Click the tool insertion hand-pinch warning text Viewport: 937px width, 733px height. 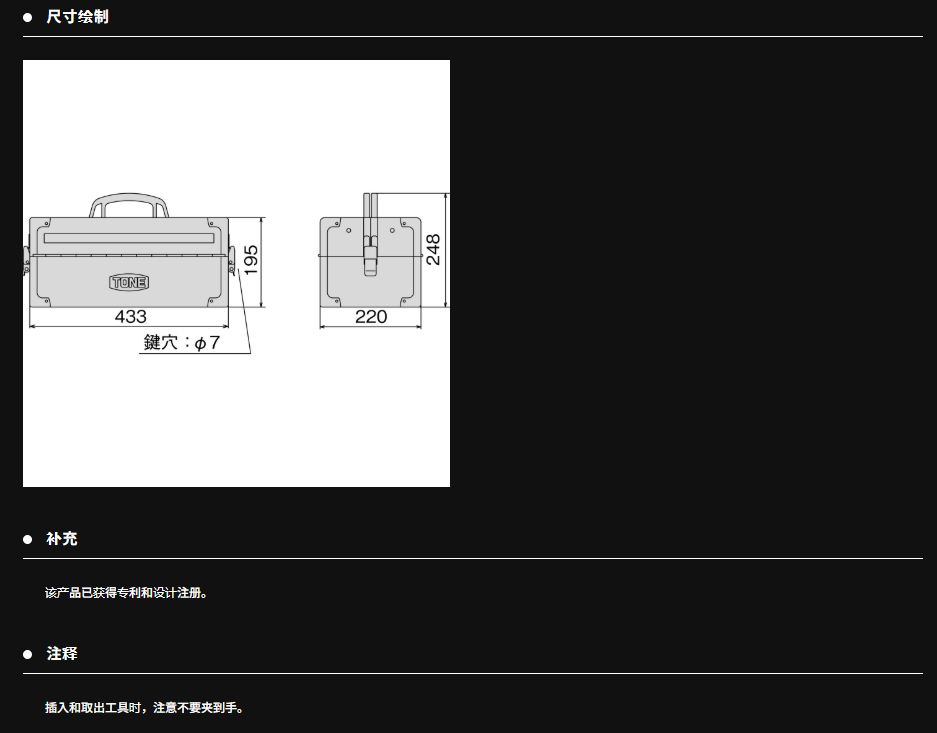coord(144,708)
